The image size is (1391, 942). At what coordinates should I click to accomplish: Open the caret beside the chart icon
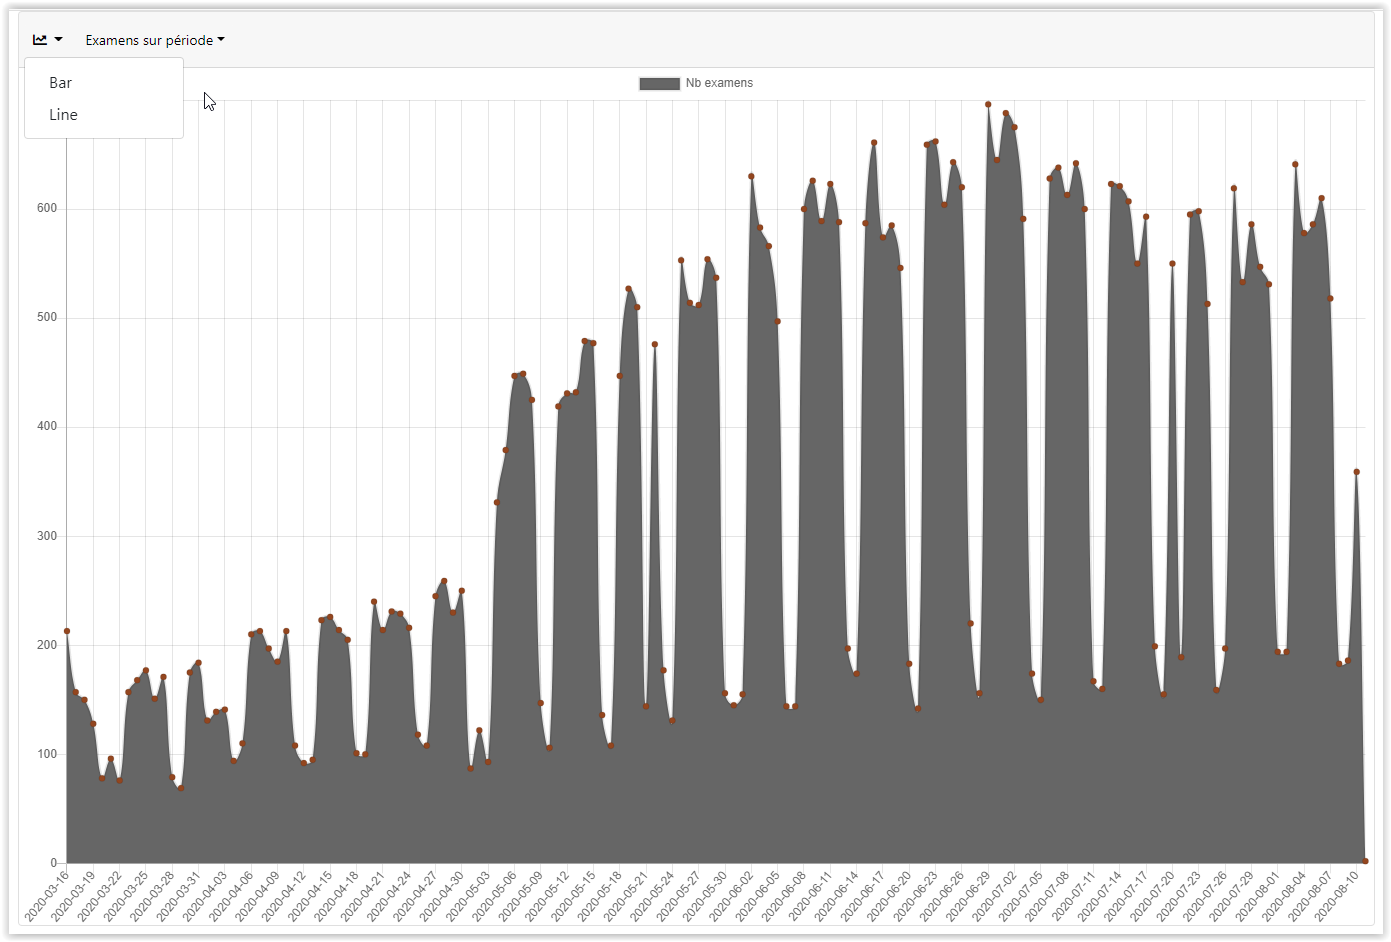(59, 40)
